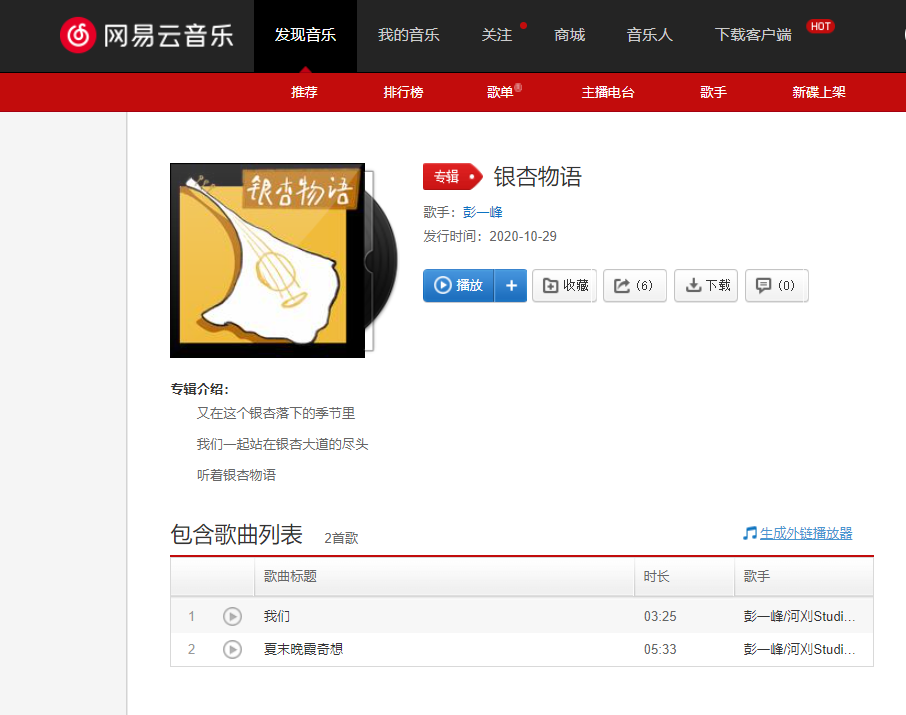Select the 歌单 playlists tab
The height and width of the screenshot is (715, 906).
point(501,92)
